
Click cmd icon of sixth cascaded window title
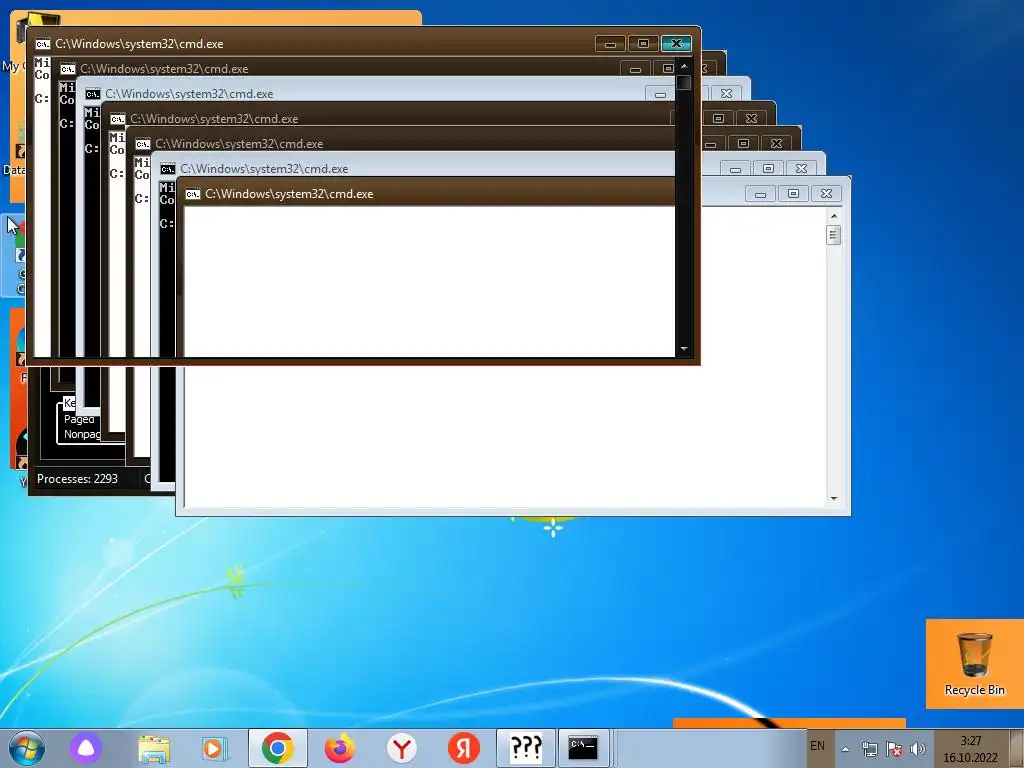(x=168, y=169)
